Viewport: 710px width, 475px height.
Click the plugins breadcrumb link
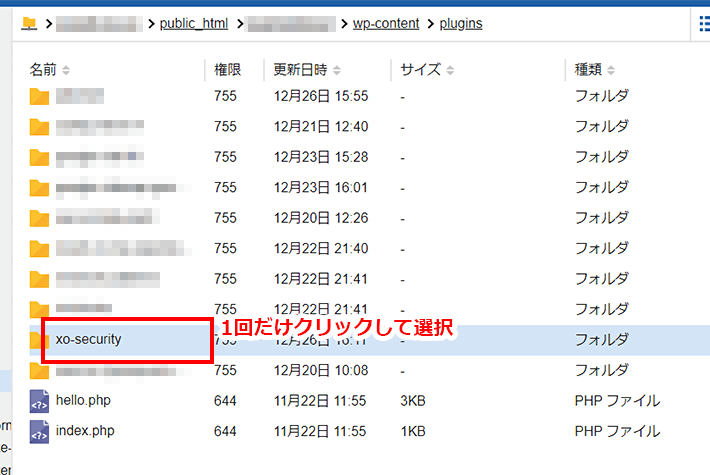tap(461, 22)
